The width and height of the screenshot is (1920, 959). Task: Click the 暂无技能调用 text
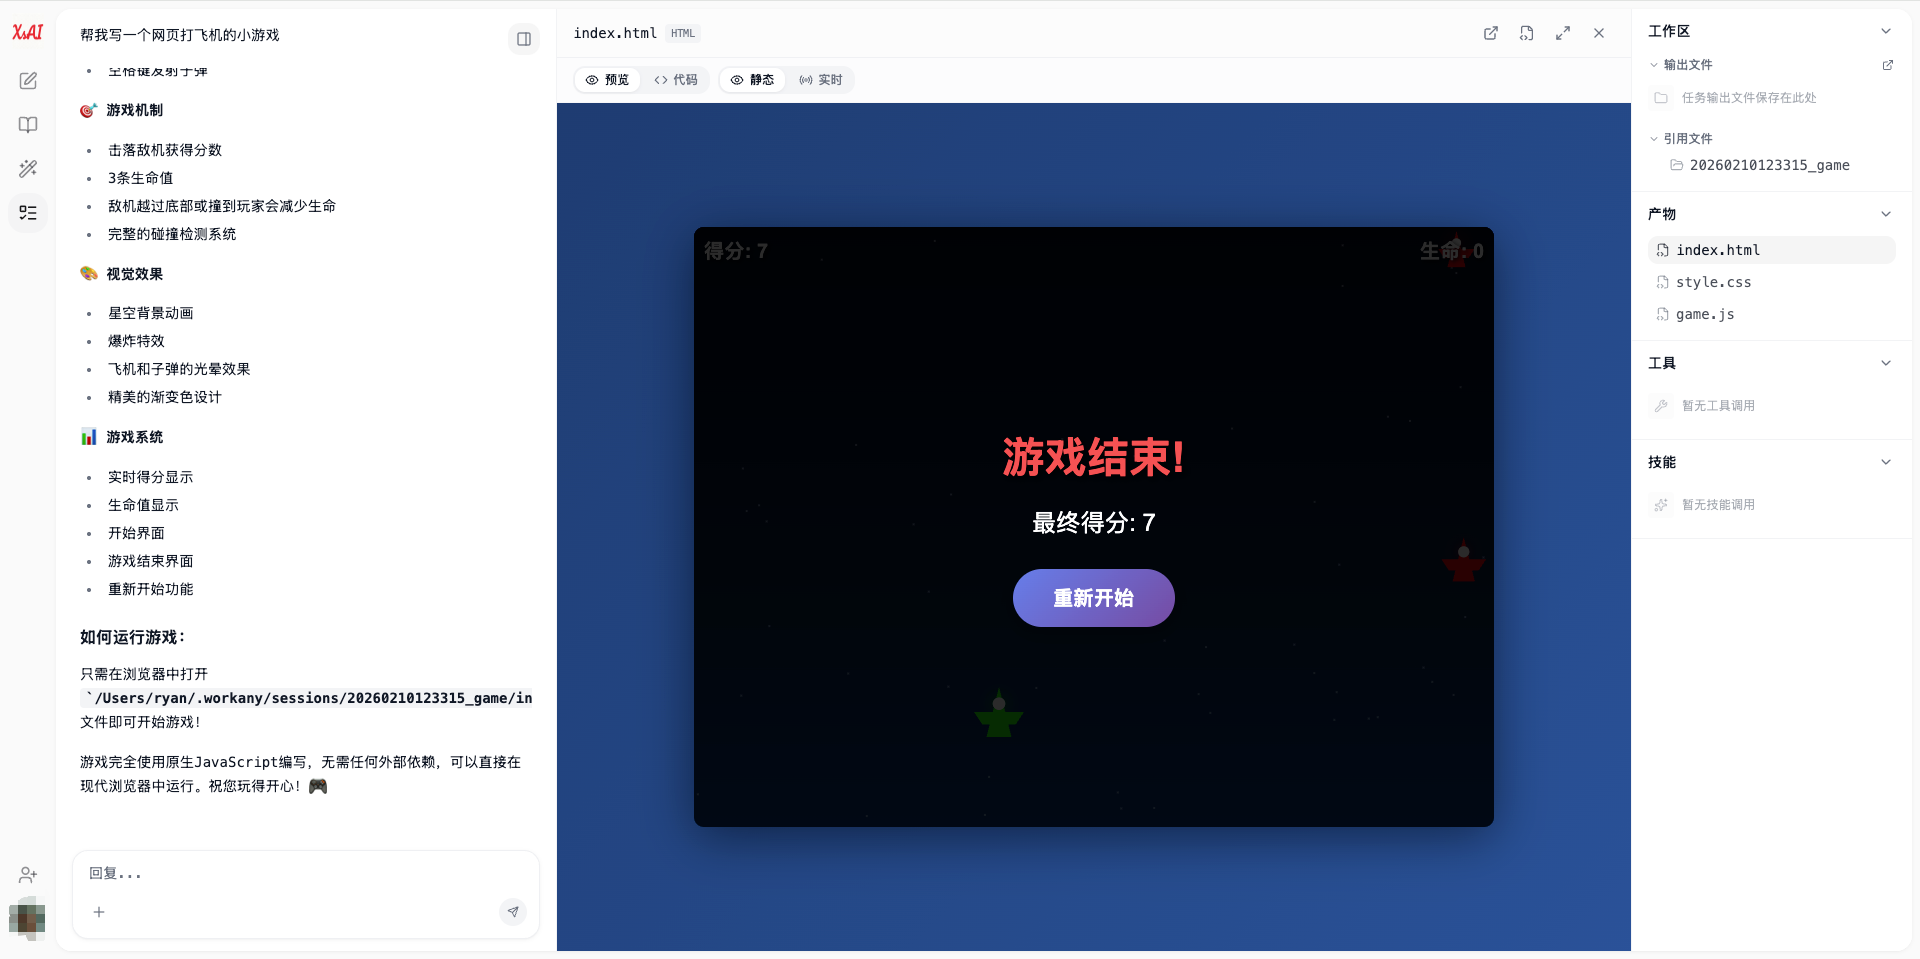coord(1718,505)
